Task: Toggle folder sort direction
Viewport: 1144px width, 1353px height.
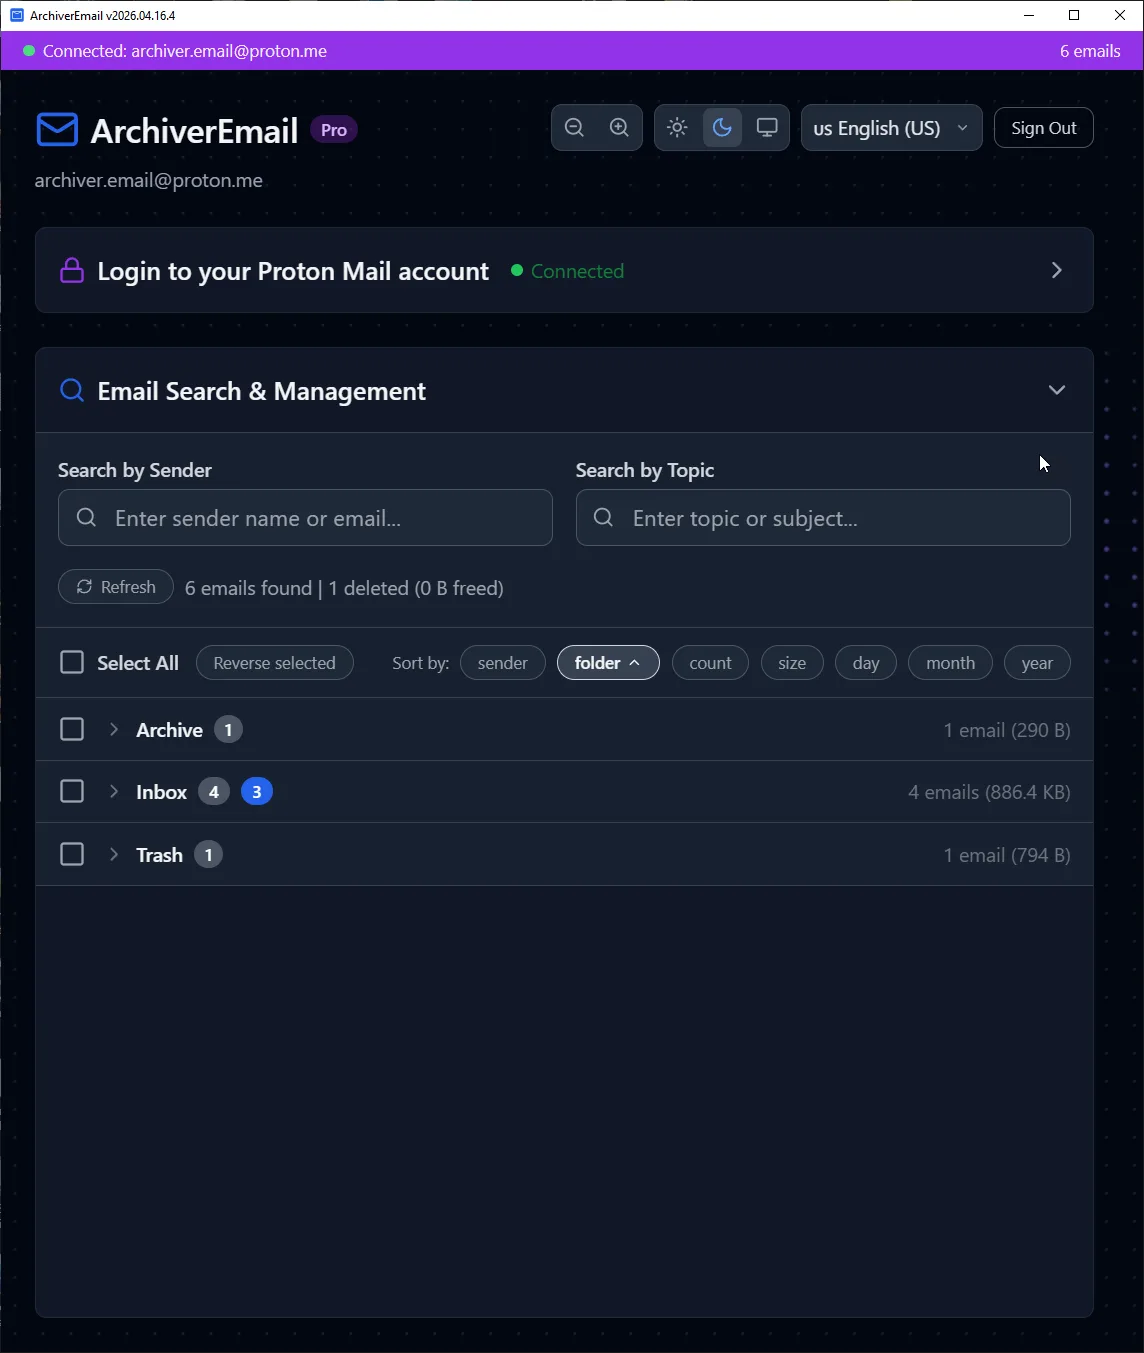Action: coord(608,663)
